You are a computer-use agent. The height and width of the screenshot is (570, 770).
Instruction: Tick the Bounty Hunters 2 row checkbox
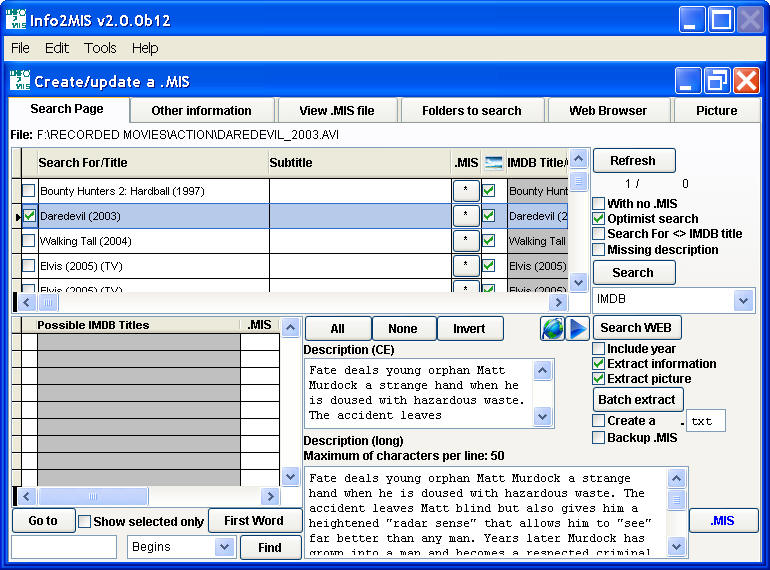pos(29,190)
